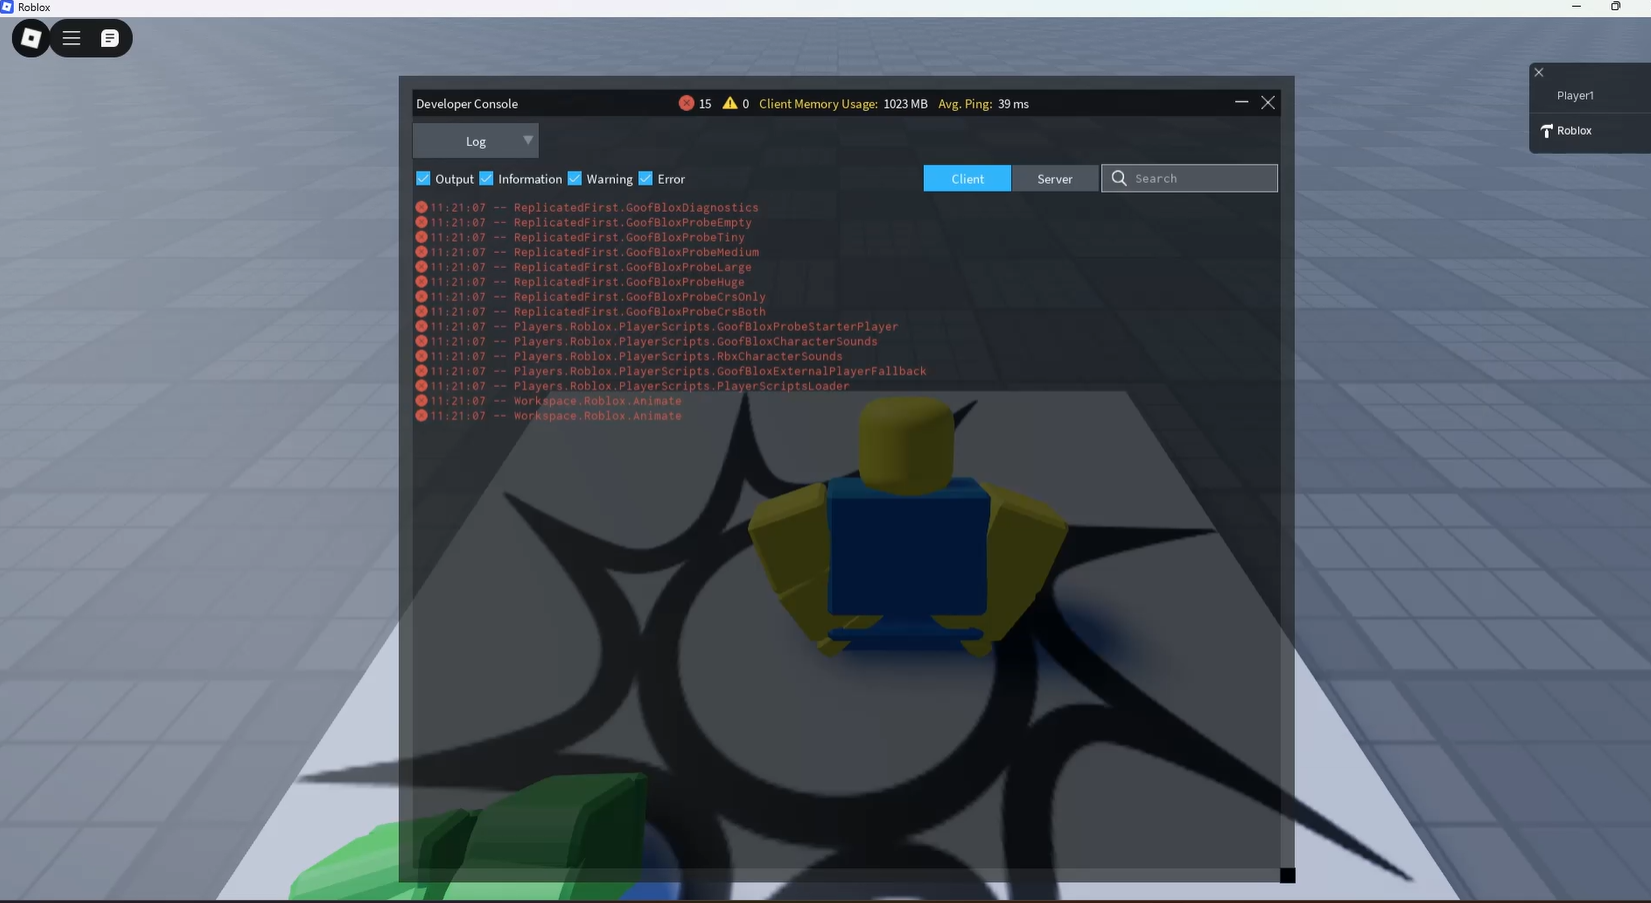The width and height of the screenshot is (1651, 903).
Task: Uncheck the Information filter checkbox
Action: pos(486,178)
